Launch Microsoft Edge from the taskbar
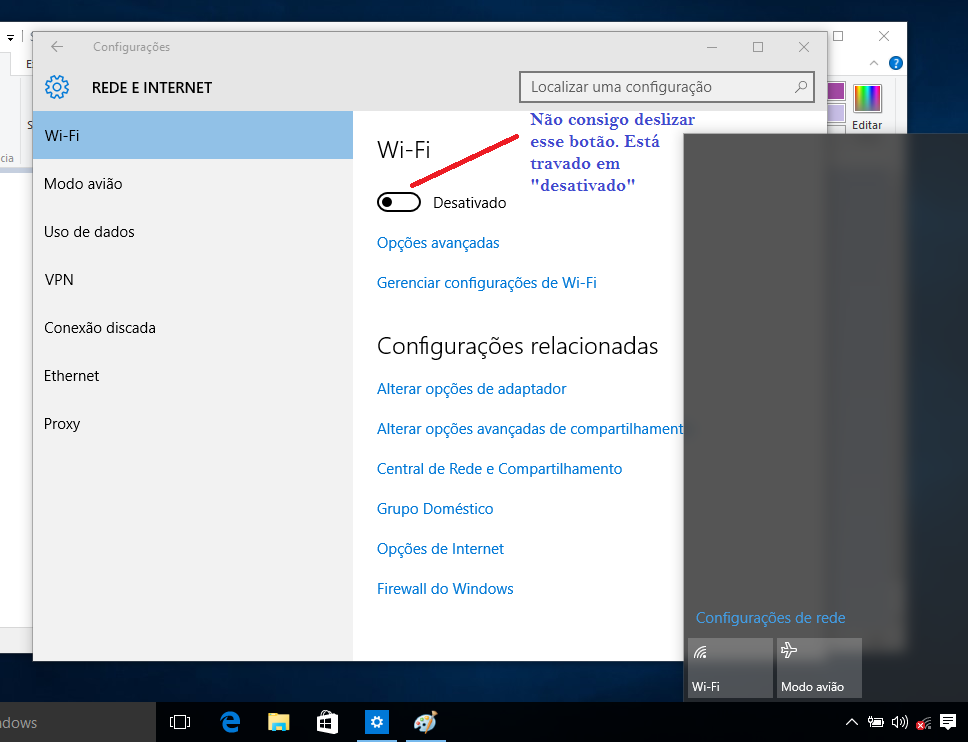This screenshot has width=968, height=742. coord(230,722)
